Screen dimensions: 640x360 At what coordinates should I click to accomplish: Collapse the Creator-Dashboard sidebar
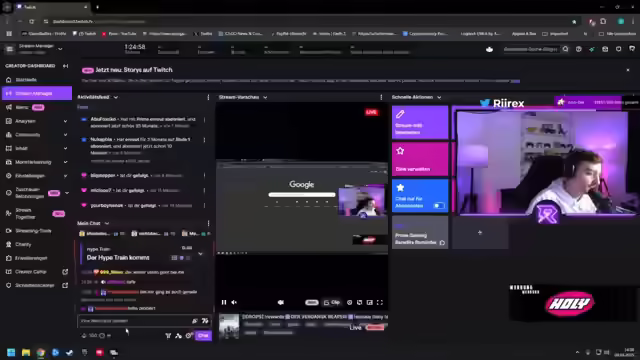pos(65,66)
